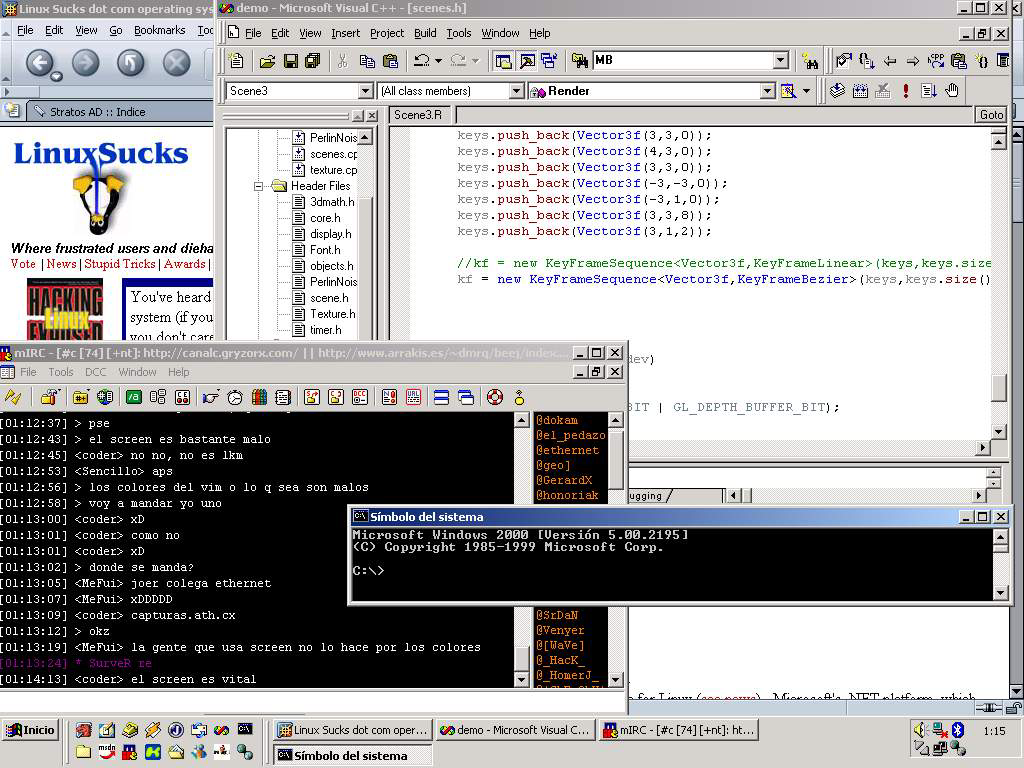The height and width of the screenshot is (768, 1024).
Task: Switch to Linux Sucks taskbar button
Action: [353, 730]
